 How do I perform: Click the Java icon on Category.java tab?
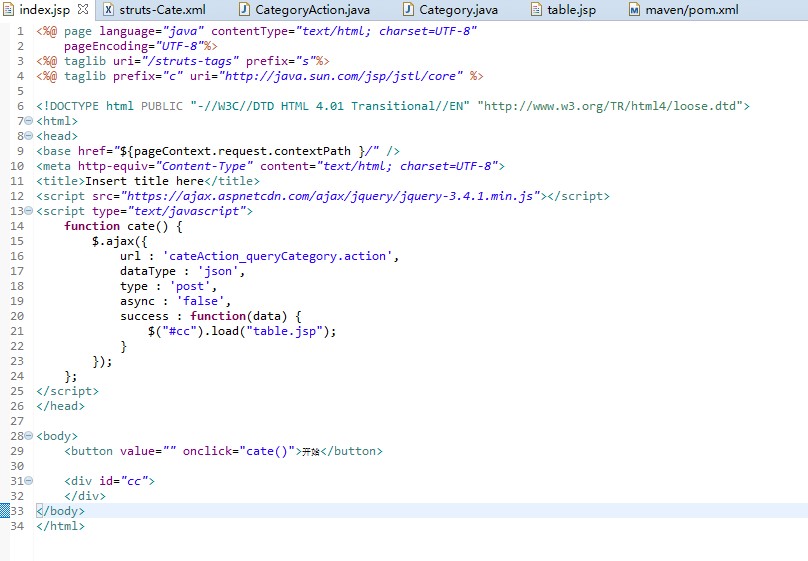tap(408, 9)
